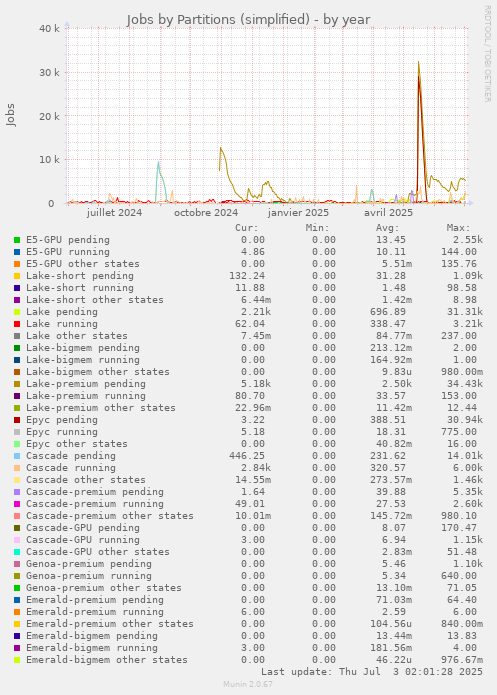
Task: Click the 'Cascade-premium other states' legend label
Action: click(110, 515)
